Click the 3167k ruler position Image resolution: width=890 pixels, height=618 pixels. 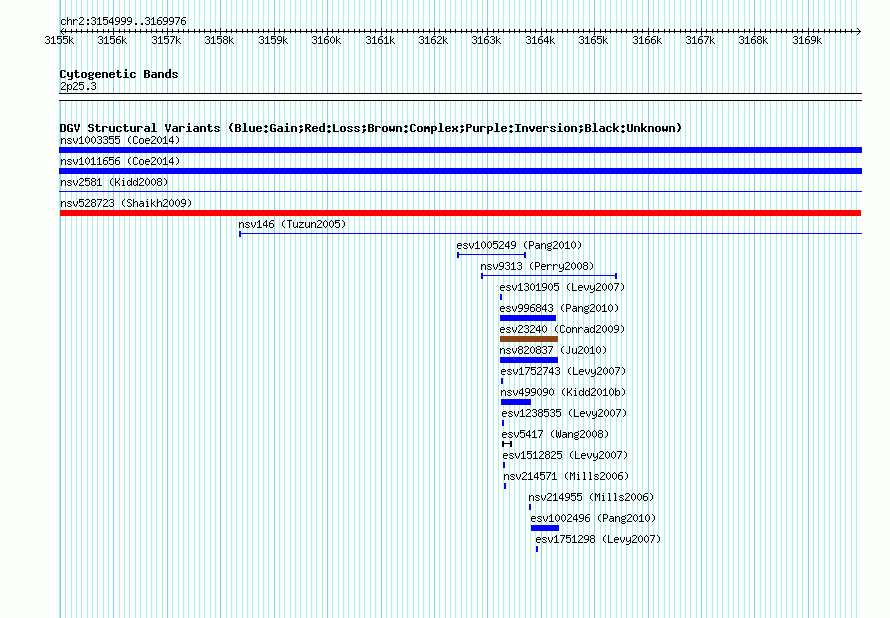[700, 40]
